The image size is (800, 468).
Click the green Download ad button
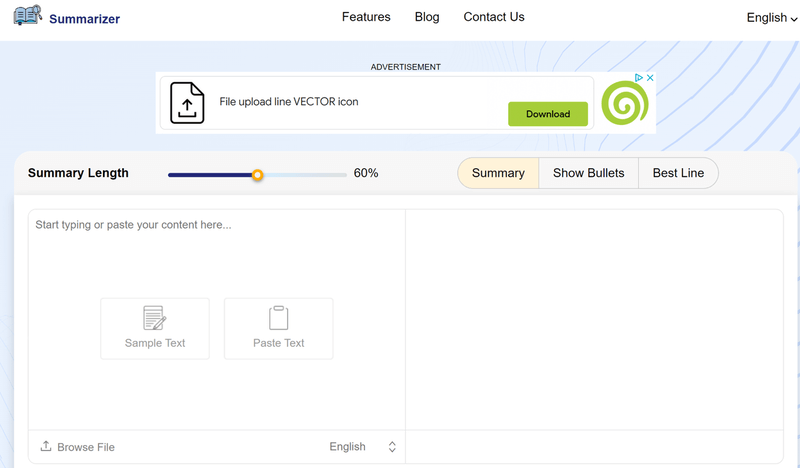click(547, 114)
